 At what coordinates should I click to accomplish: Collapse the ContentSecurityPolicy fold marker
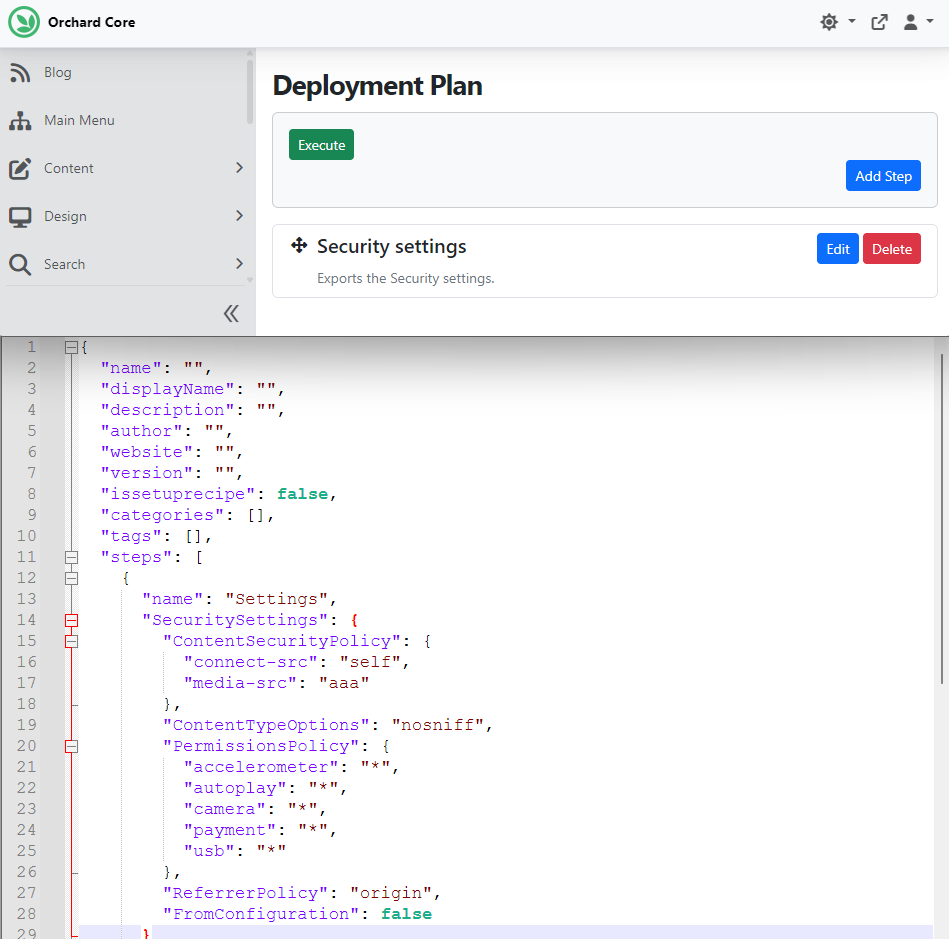[x=71, y=642]
